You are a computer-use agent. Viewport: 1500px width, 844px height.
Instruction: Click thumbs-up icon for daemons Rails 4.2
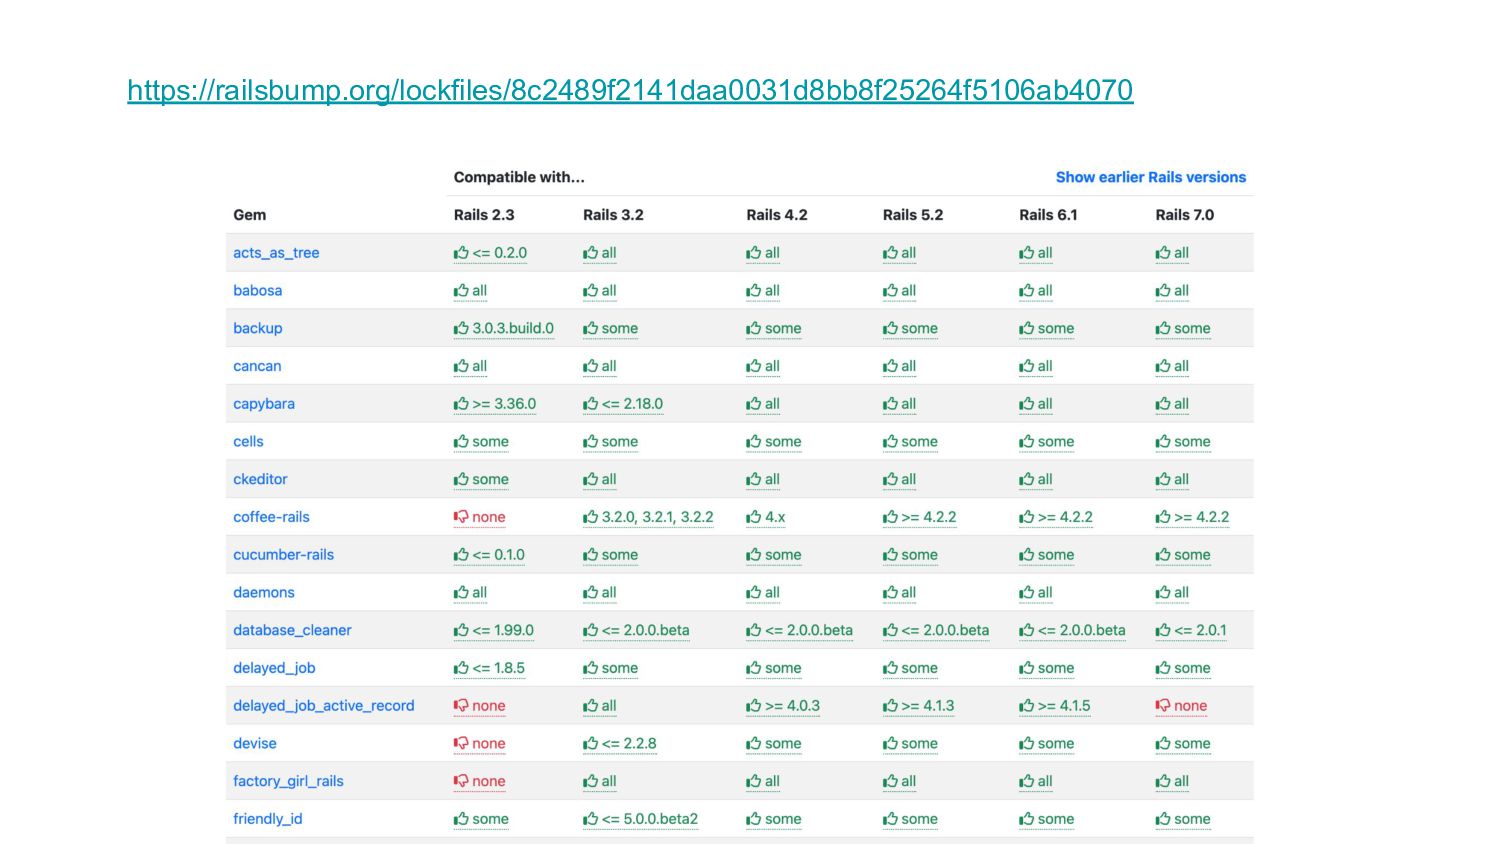click(753, 592)
